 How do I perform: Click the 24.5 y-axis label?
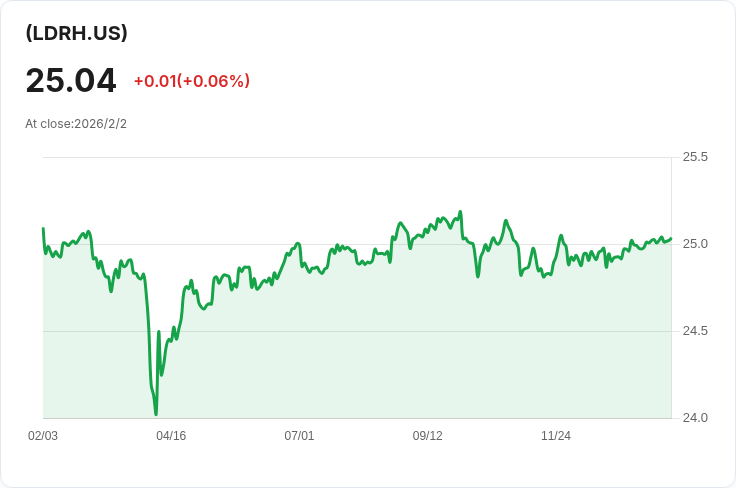pyautogui.click(x=695, y=331)
